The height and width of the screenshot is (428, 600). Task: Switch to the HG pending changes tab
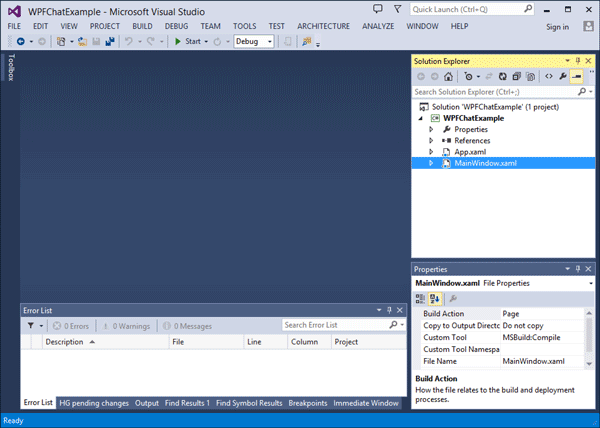coord(94,403)
